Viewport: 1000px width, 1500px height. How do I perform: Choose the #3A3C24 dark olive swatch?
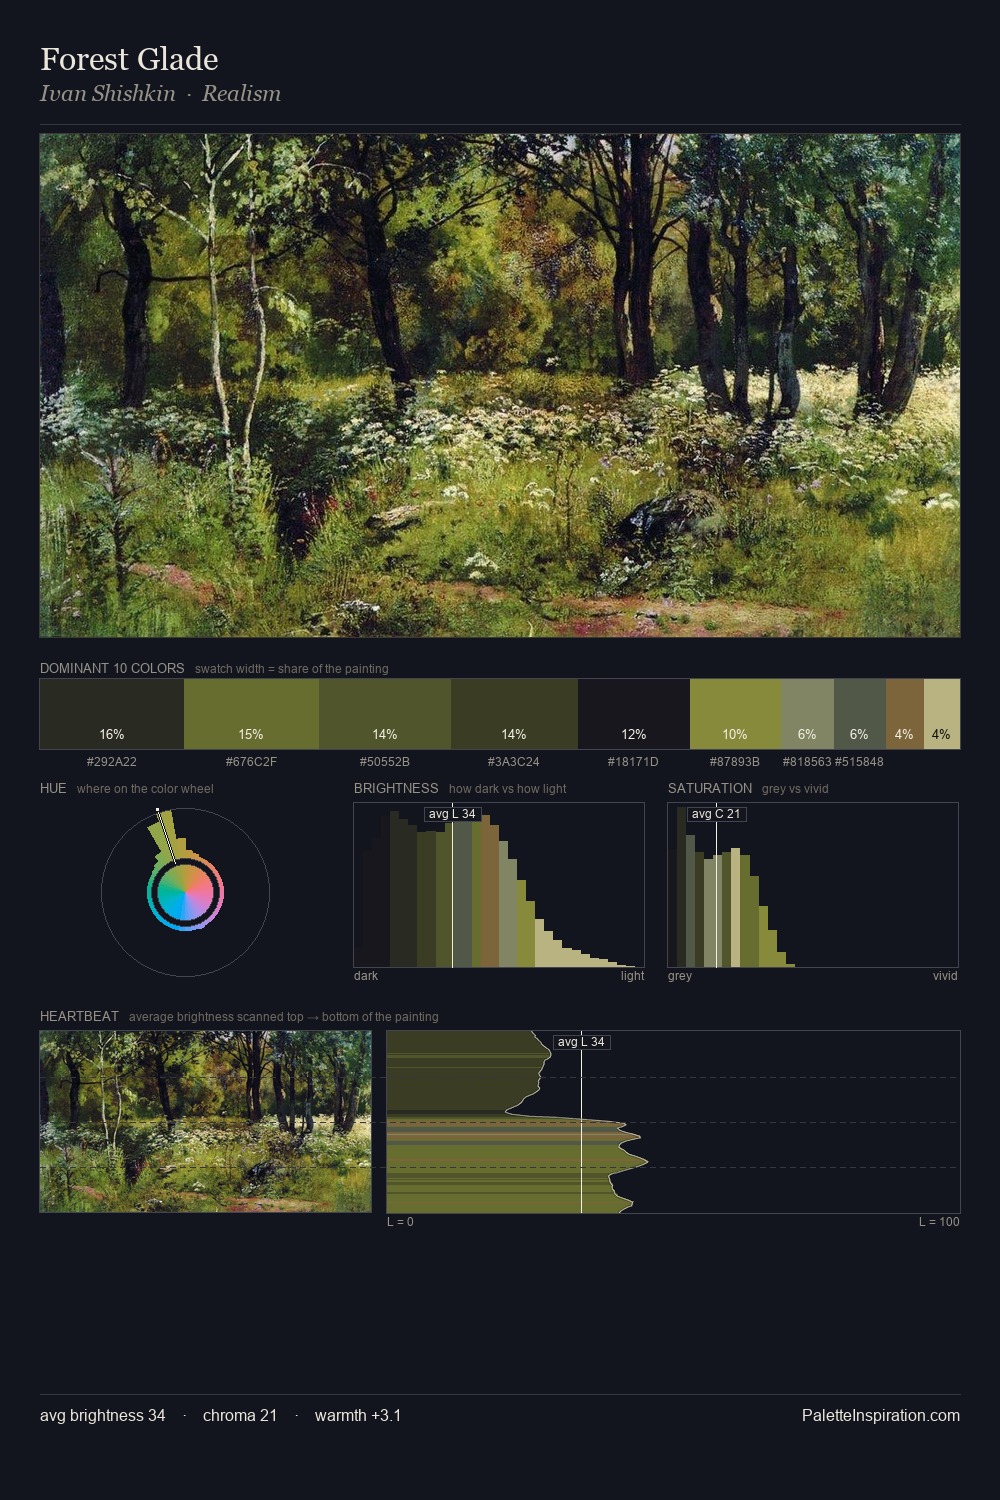pyautogui.click(x=514, y=714)
